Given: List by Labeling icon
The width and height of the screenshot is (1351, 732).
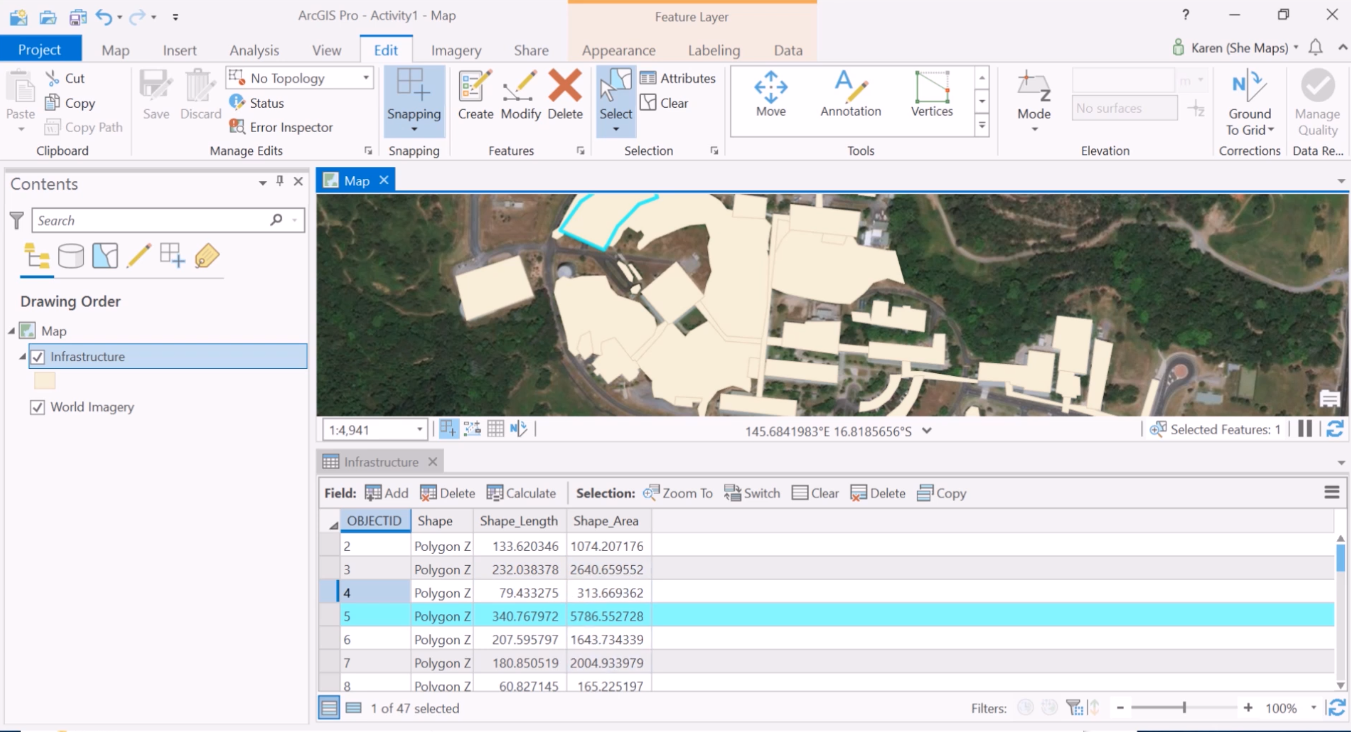Looking at the screenshot, I should [x=207, y=256].
